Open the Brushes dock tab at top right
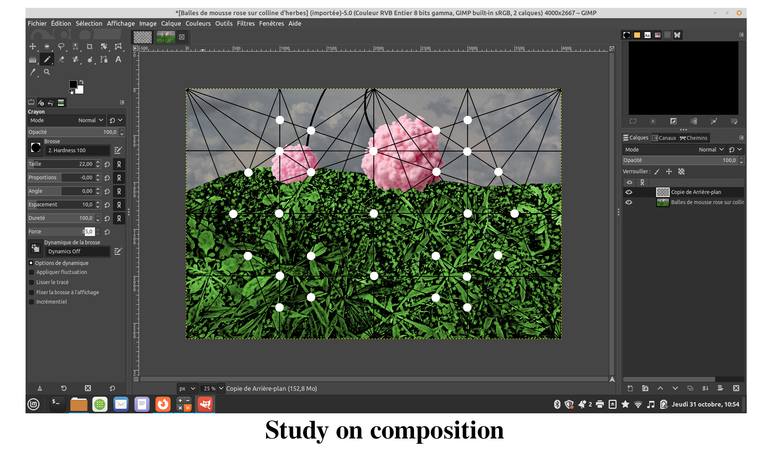 click(x=627, y=35)
